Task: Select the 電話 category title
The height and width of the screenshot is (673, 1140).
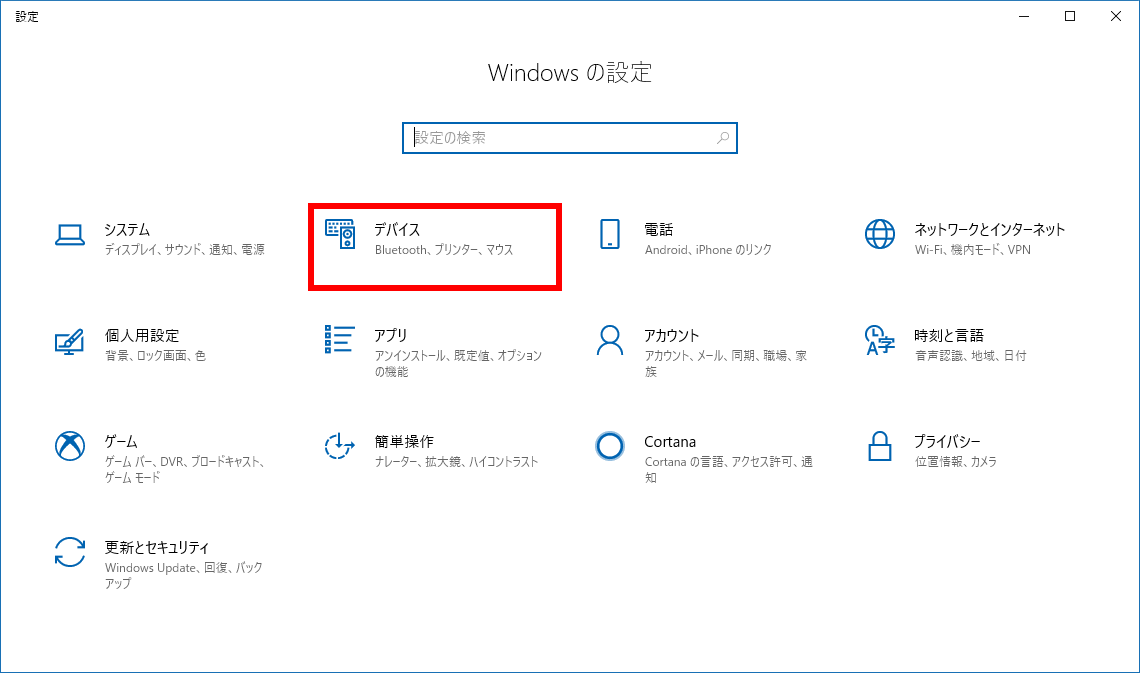Action: pyautogui.click(x=659, y=230)
